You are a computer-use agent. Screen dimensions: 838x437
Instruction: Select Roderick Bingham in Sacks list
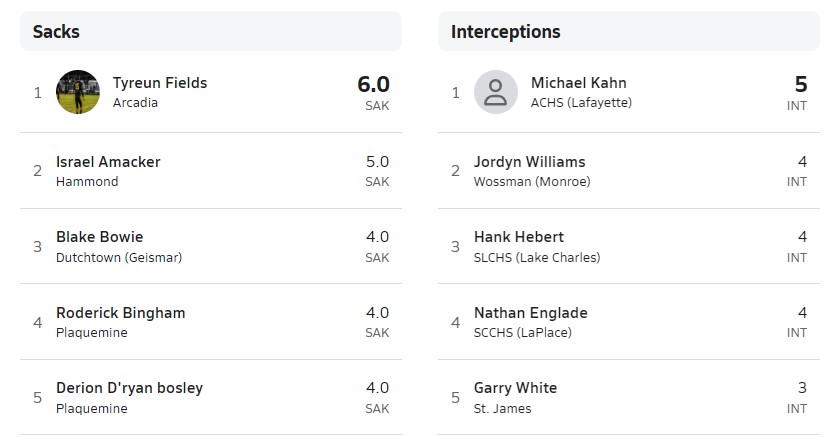click(121, 313)
